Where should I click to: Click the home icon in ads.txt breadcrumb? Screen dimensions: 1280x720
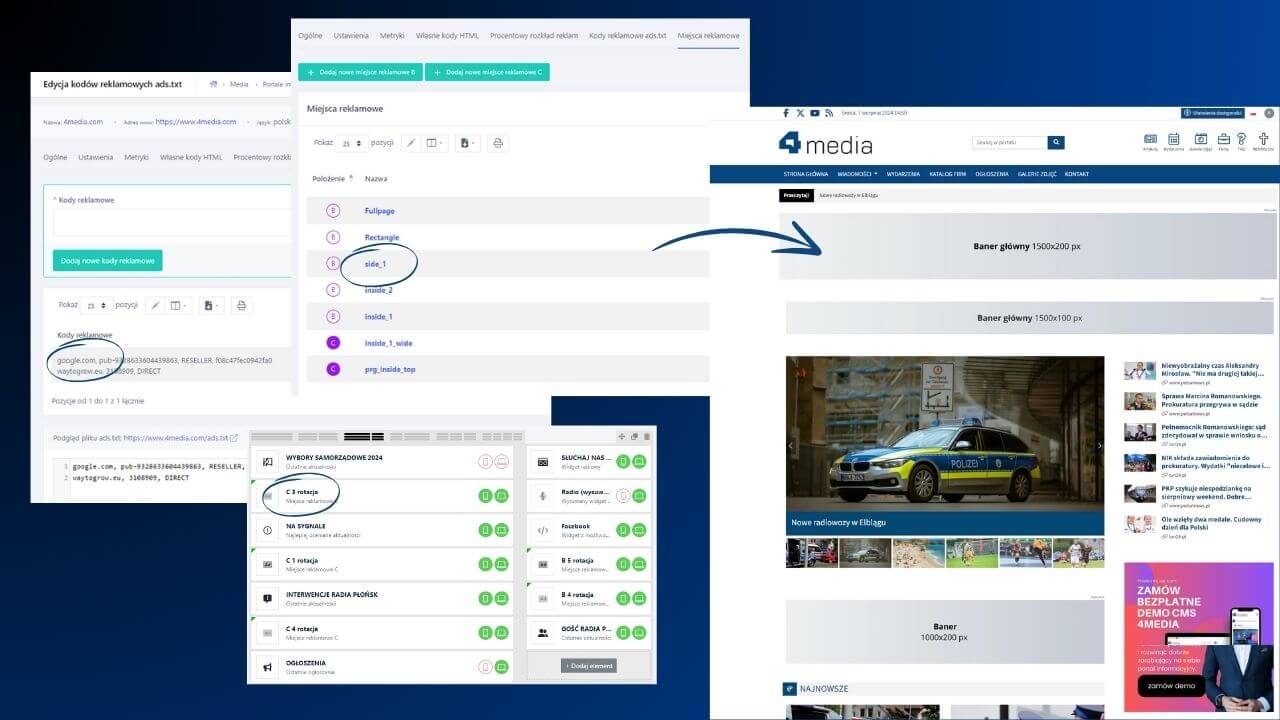(213, 84)
